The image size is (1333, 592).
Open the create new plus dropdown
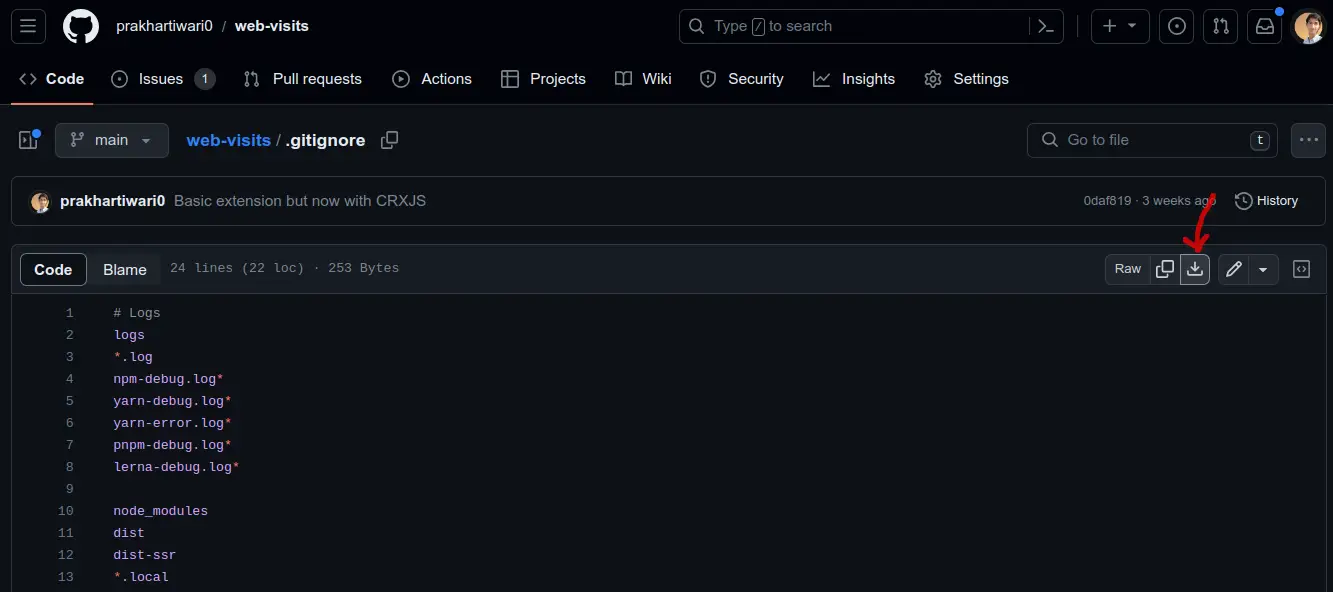(1120, 27)
